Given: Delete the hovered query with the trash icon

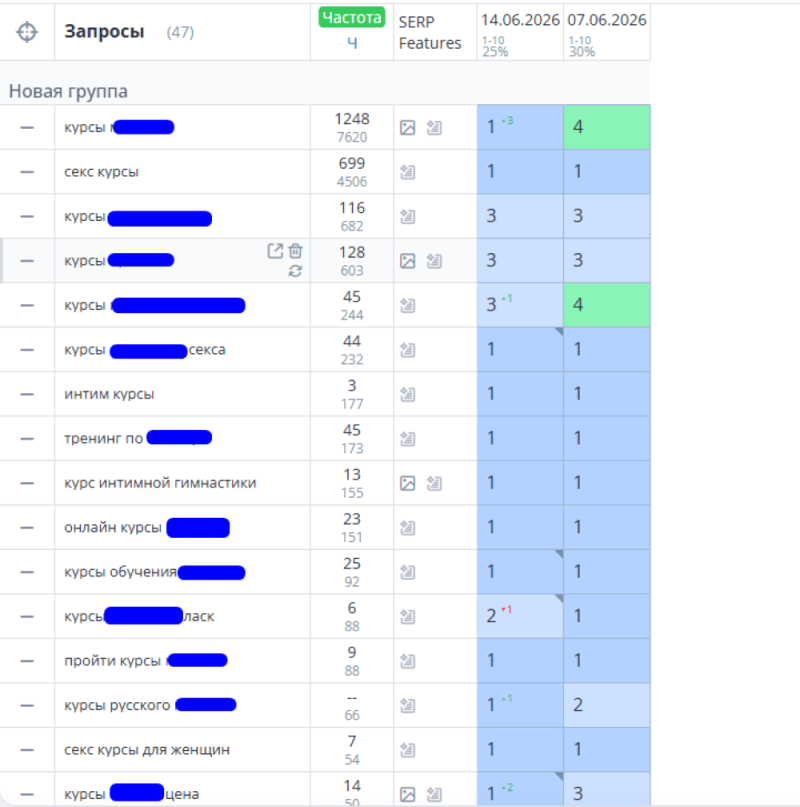Looking at the screenshot, I should coord(295,251).
